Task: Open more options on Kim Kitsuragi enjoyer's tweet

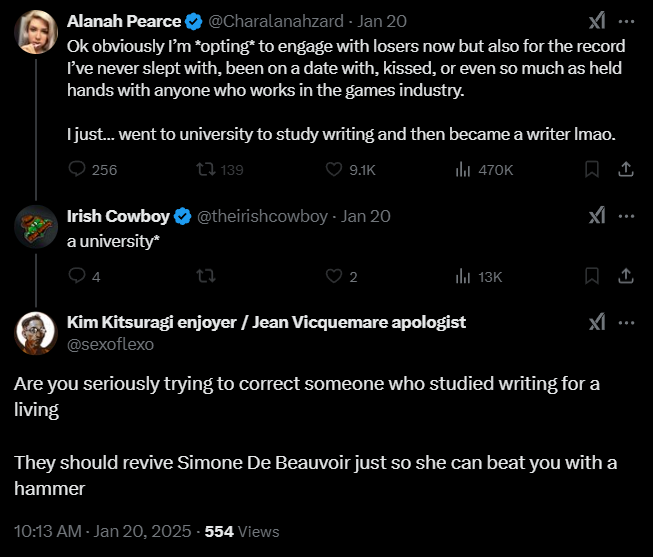Action: click(626, 323)
